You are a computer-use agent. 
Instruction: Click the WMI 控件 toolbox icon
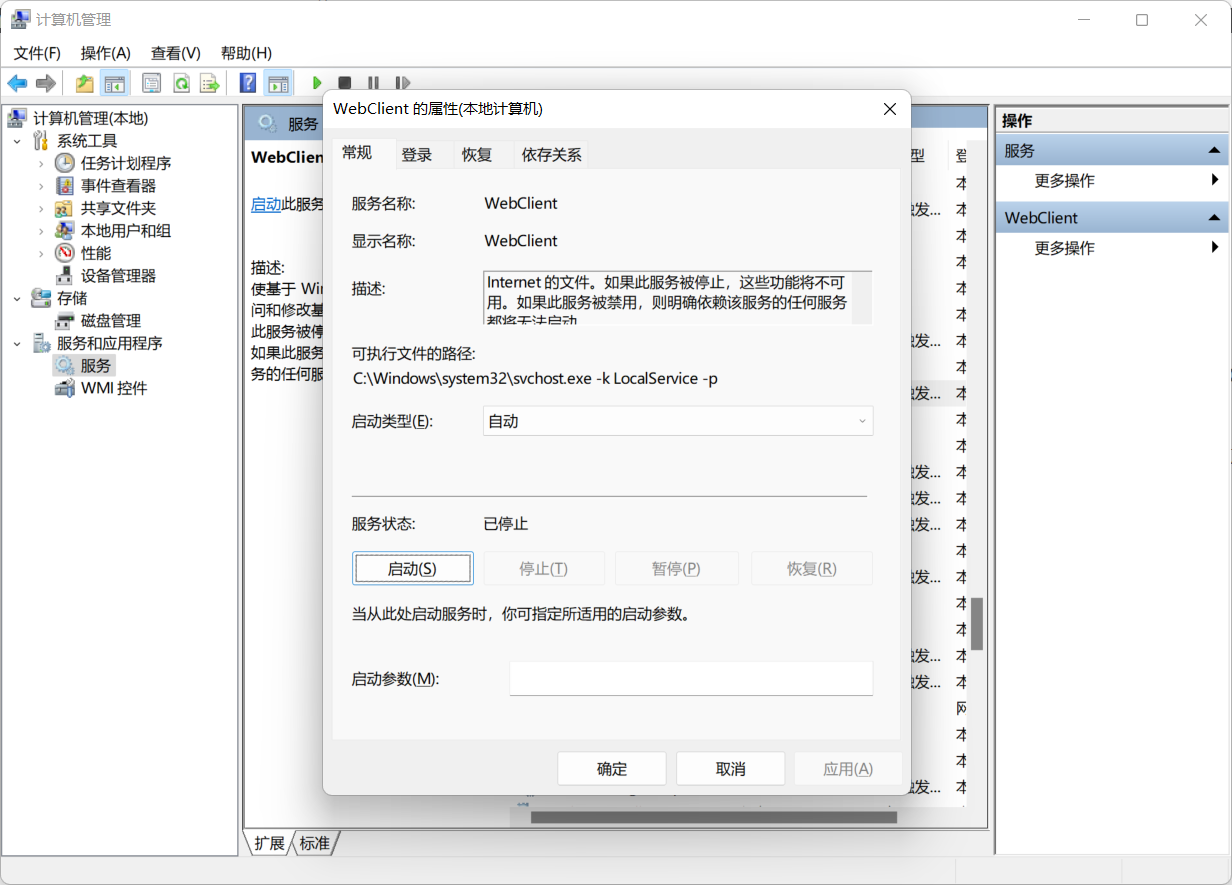64,388
